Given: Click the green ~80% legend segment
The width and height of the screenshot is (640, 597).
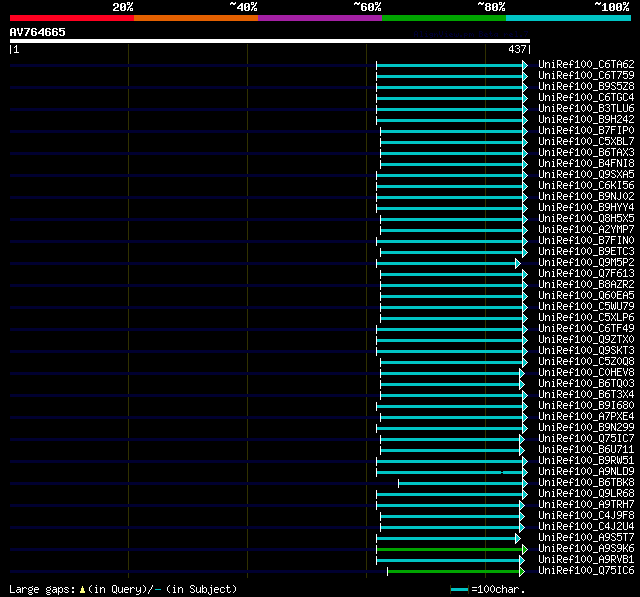Looking at the screenshot, I should pos(444,18).
